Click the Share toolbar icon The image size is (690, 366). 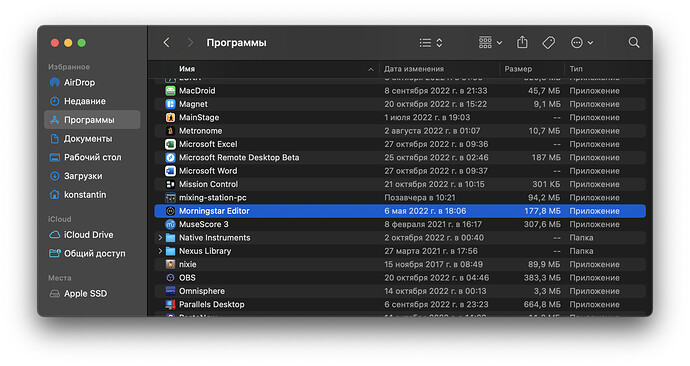[x=522, y=43]
